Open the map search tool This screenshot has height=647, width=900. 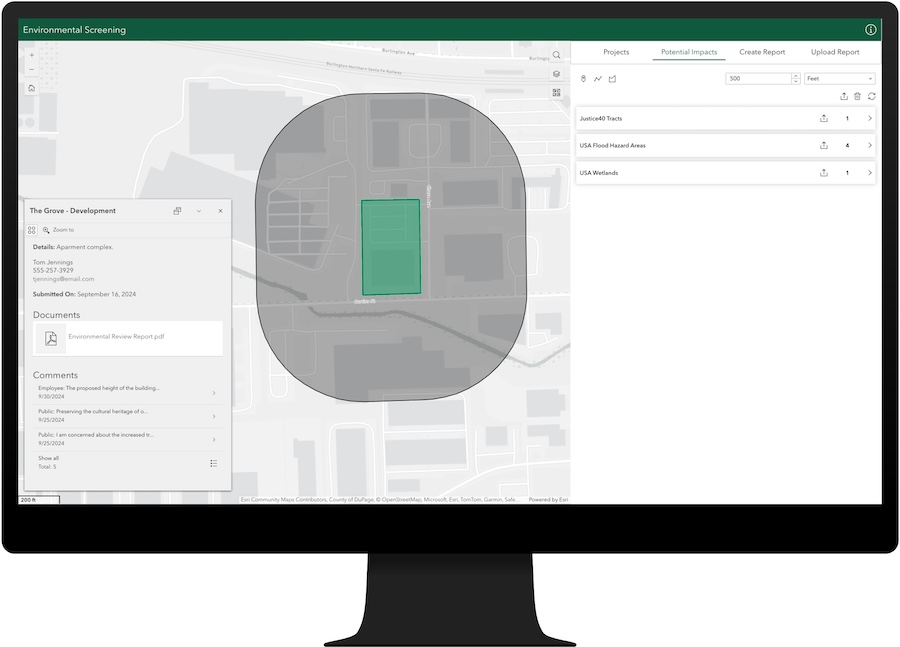click(556, 55)
